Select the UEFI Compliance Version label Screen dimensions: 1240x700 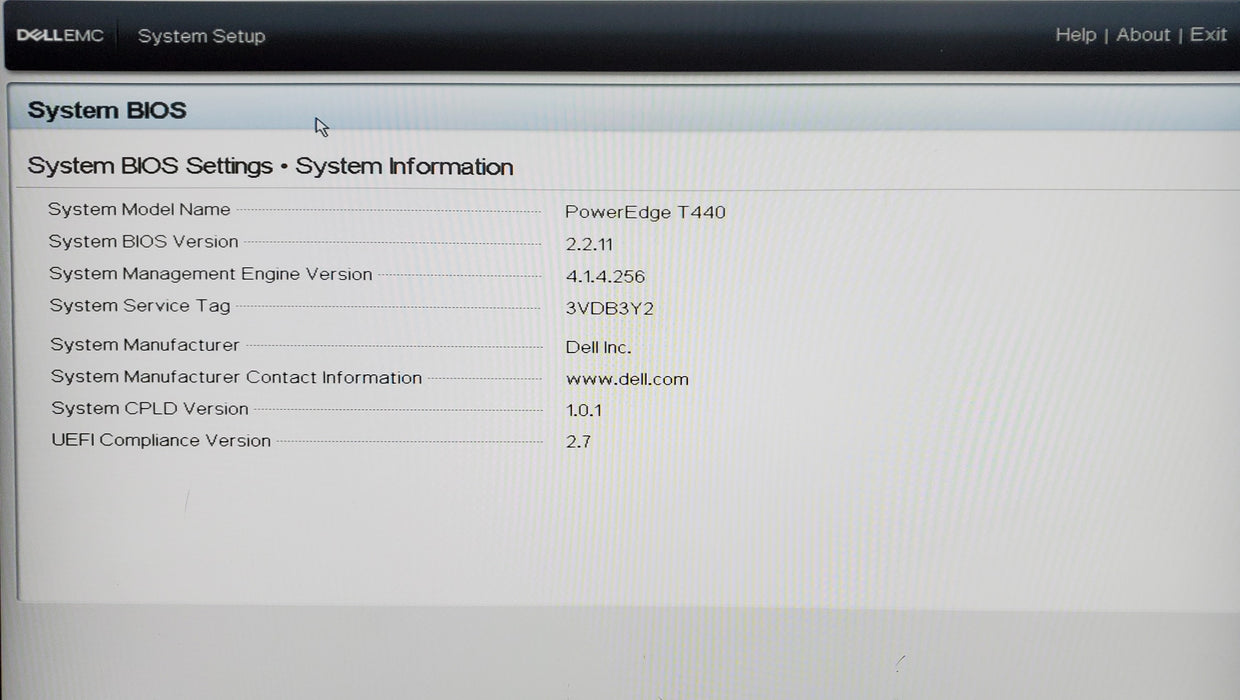pyautogui.click(x=161, y=441)
